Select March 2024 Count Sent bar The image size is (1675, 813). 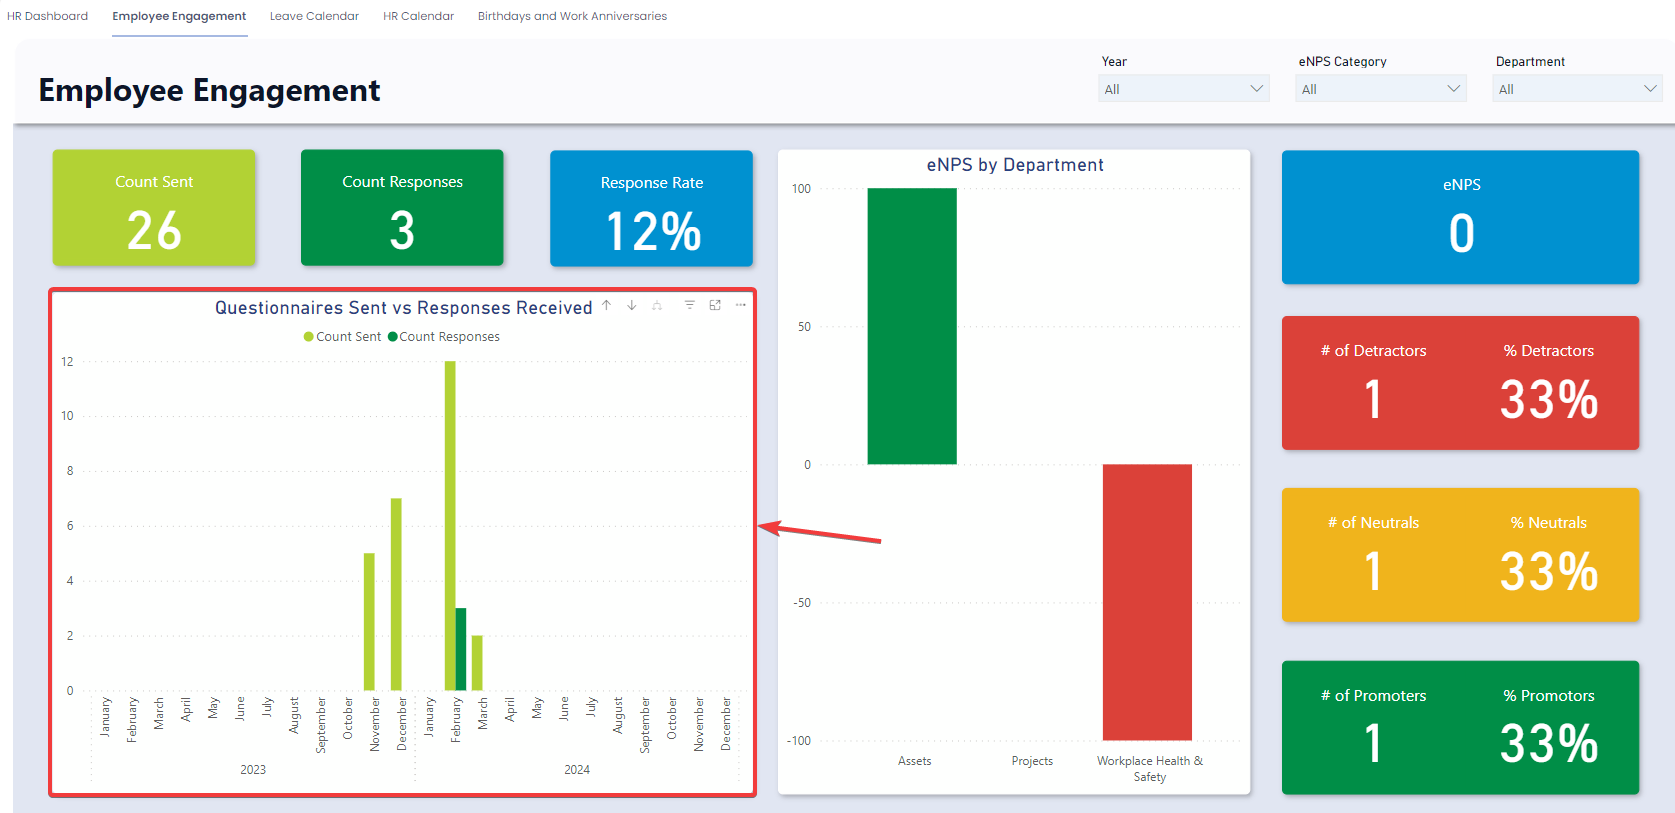click(x=477, y=663)
